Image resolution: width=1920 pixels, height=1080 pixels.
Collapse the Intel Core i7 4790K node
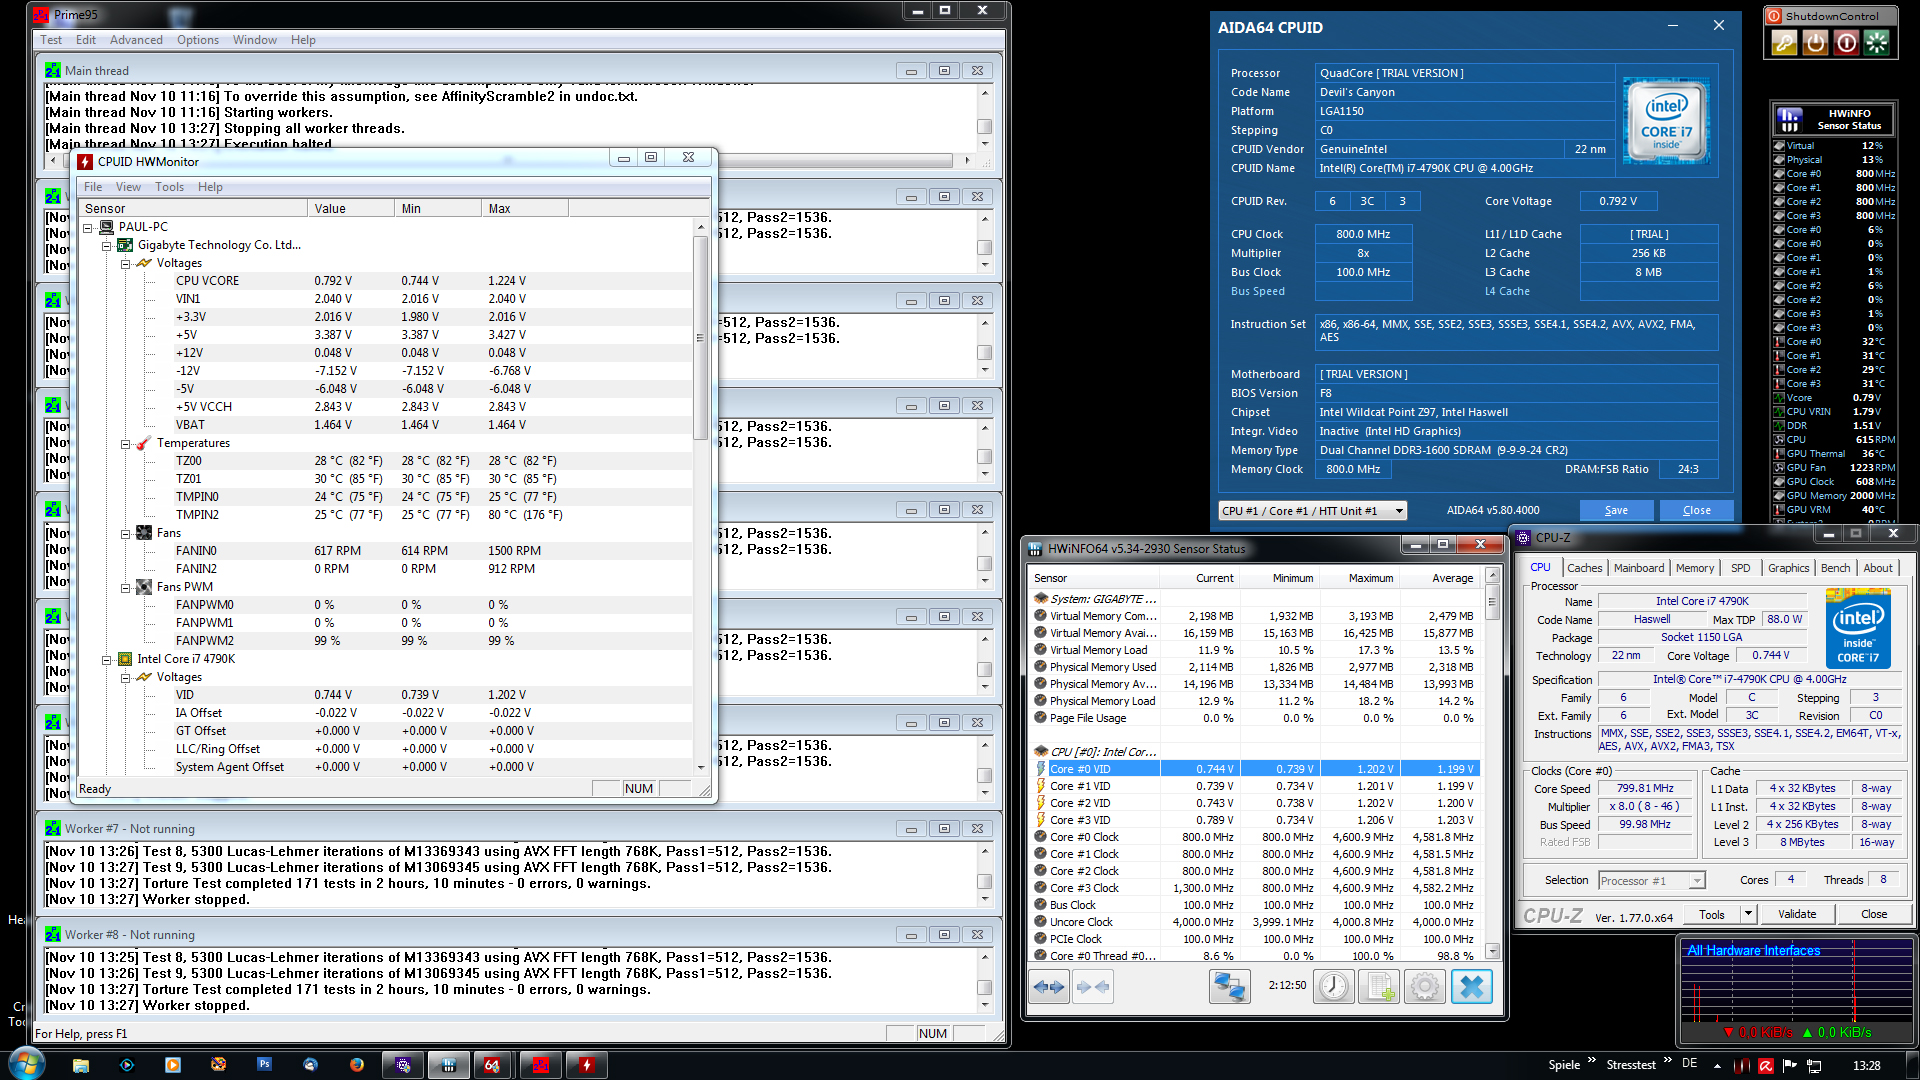107,660
